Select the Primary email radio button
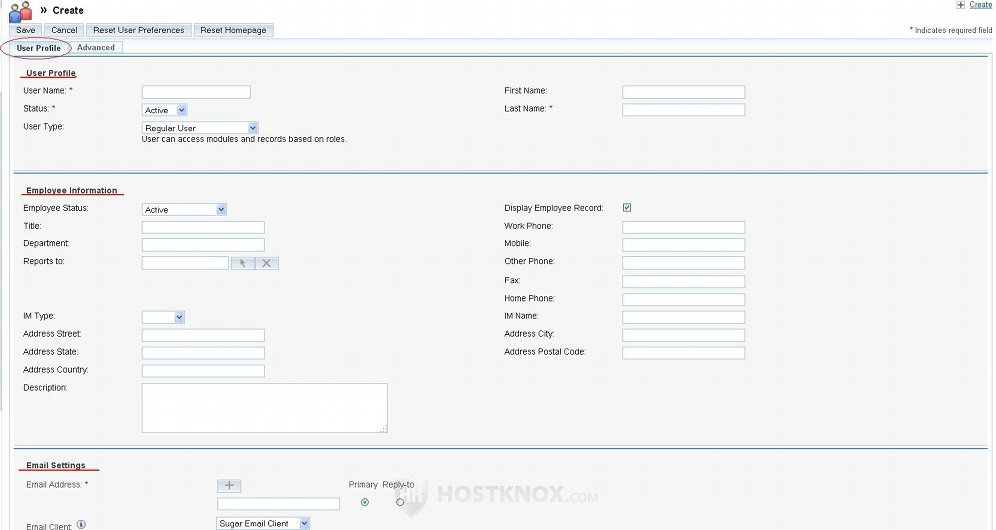Screen dimensions: 996x530 tap(364, 502)
